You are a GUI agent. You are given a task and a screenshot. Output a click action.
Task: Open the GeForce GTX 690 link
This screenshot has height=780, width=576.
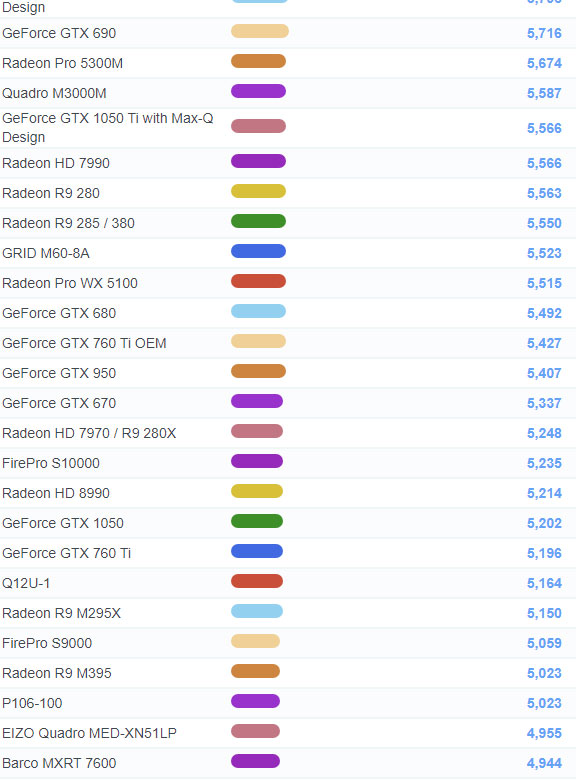coord(59,33)
